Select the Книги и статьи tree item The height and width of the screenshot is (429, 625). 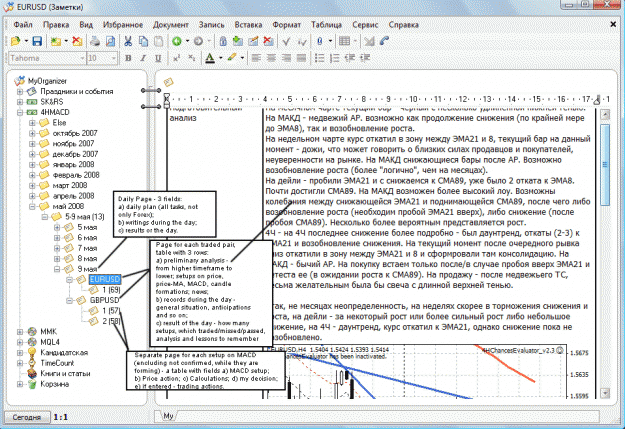[65, 374]
